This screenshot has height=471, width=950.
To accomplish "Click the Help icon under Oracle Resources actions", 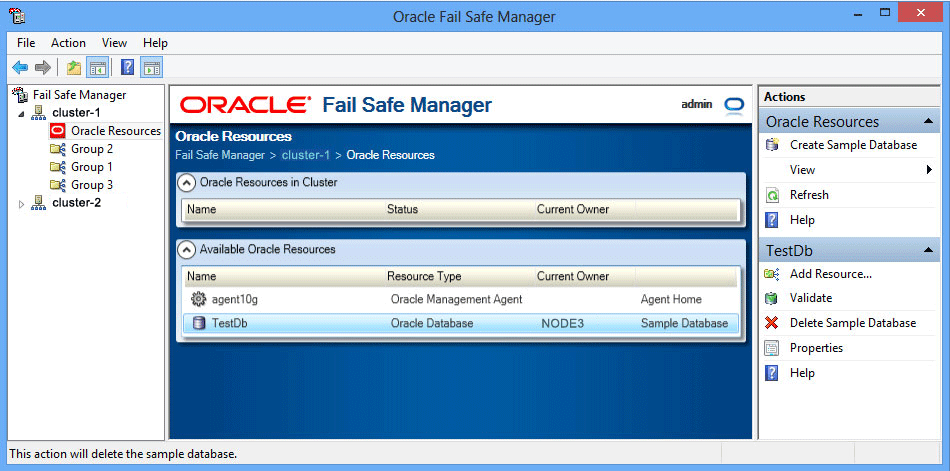I will [772, 220].
